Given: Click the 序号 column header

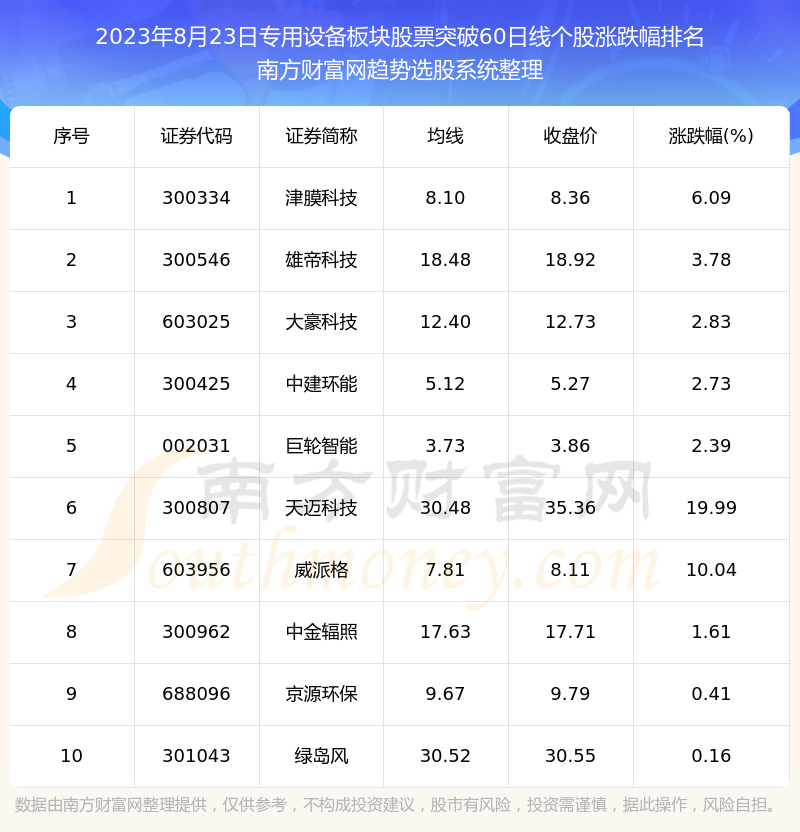Looking at the screenshot, I should pyautogui.click(x=72, y=136).
